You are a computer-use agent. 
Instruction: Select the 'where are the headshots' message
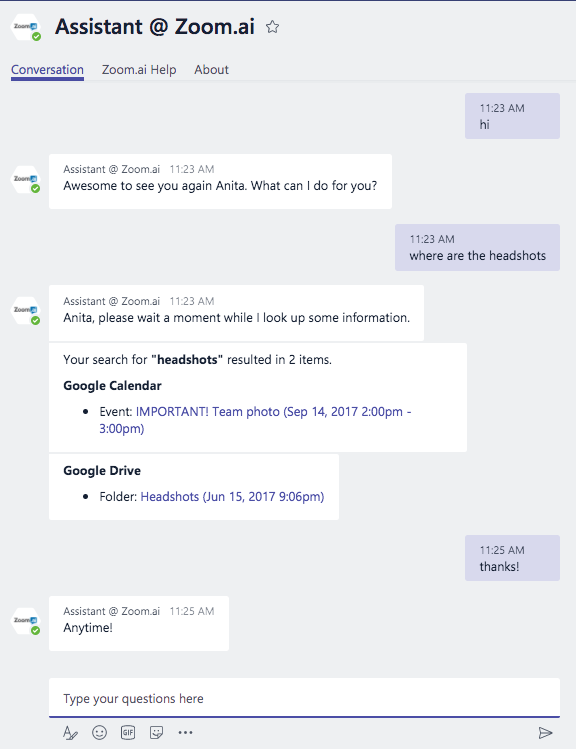click(477, 247)
